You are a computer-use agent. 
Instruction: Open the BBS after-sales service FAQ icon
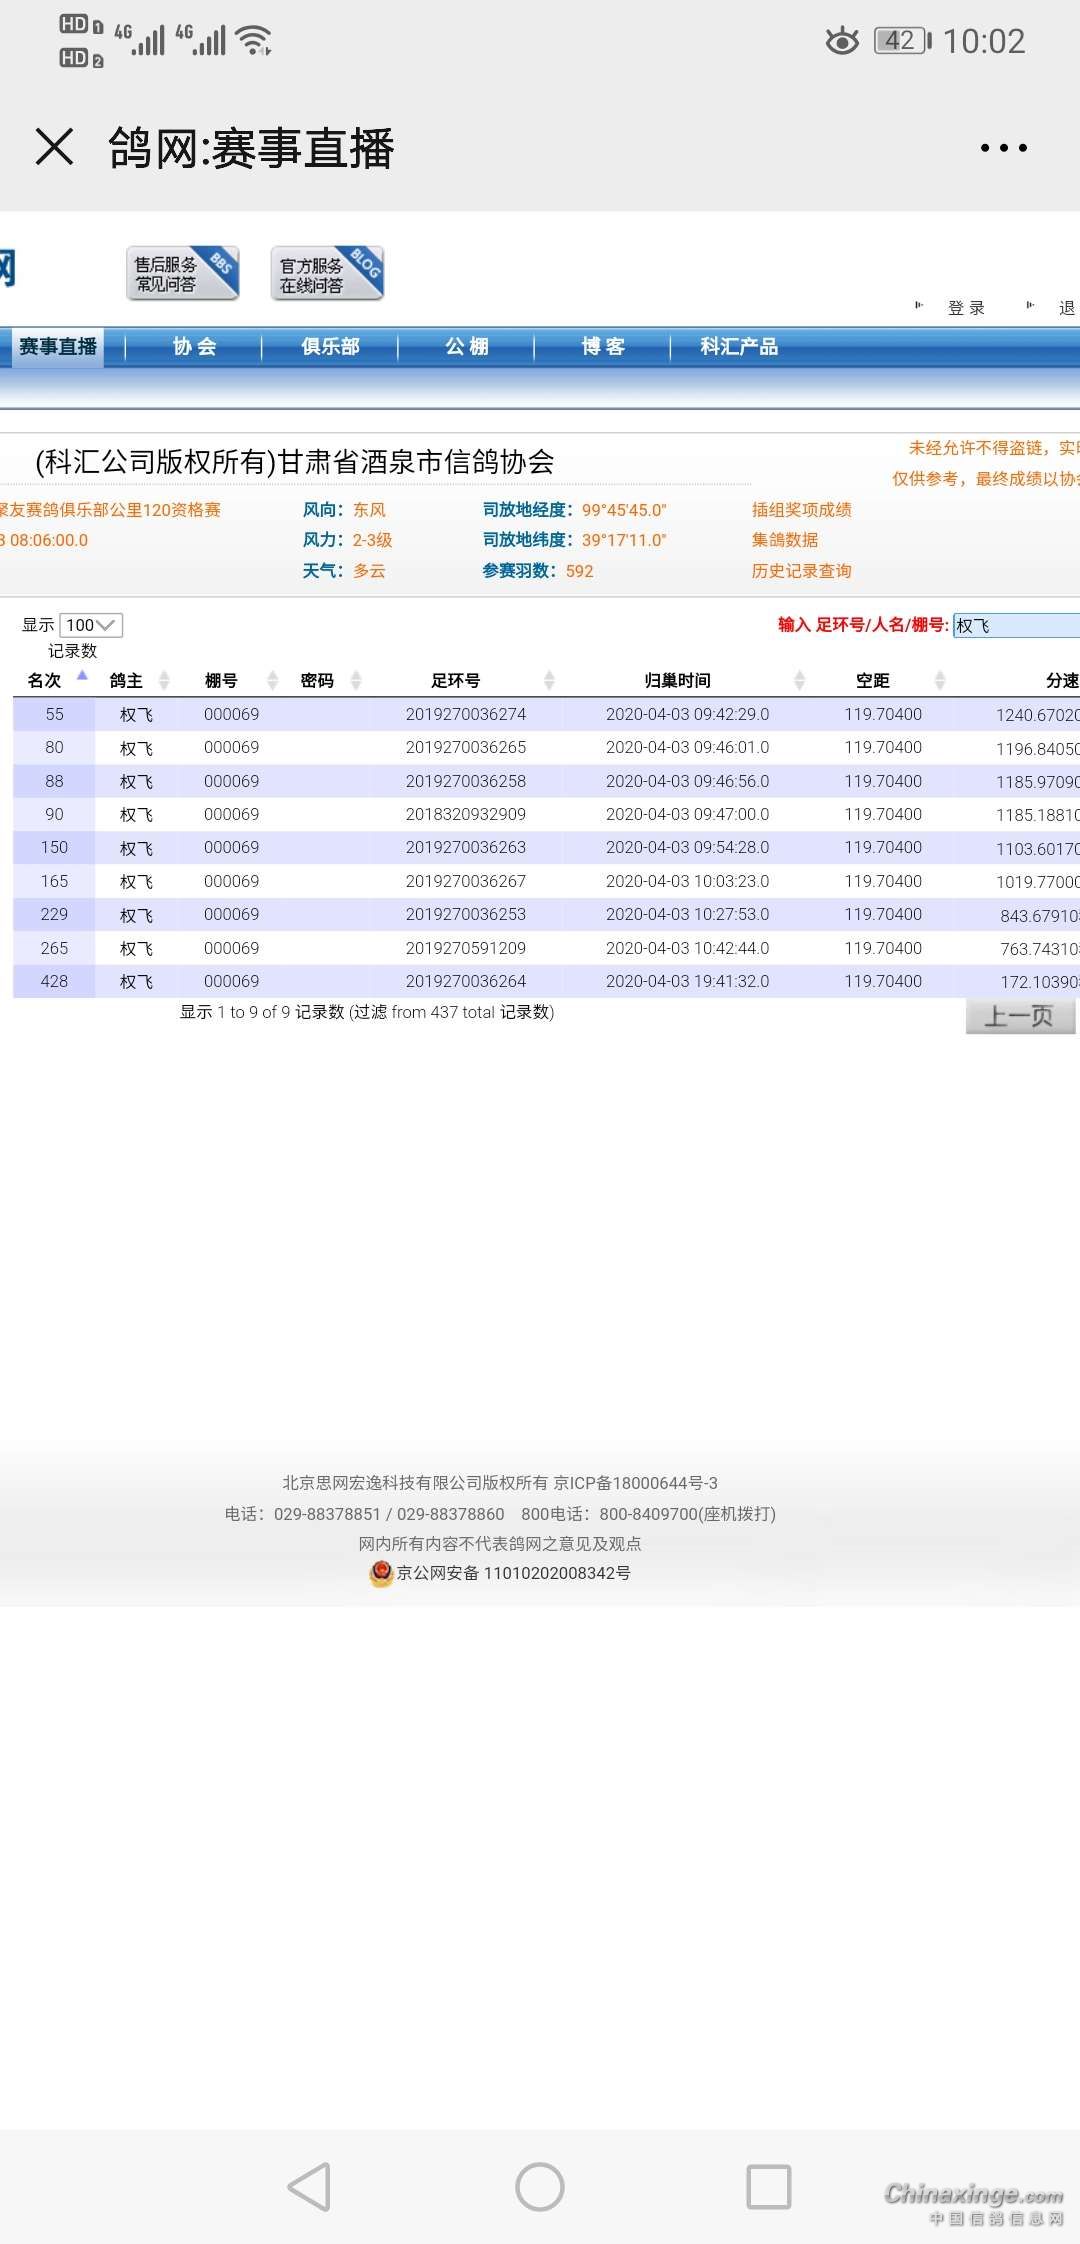point(182,273)
